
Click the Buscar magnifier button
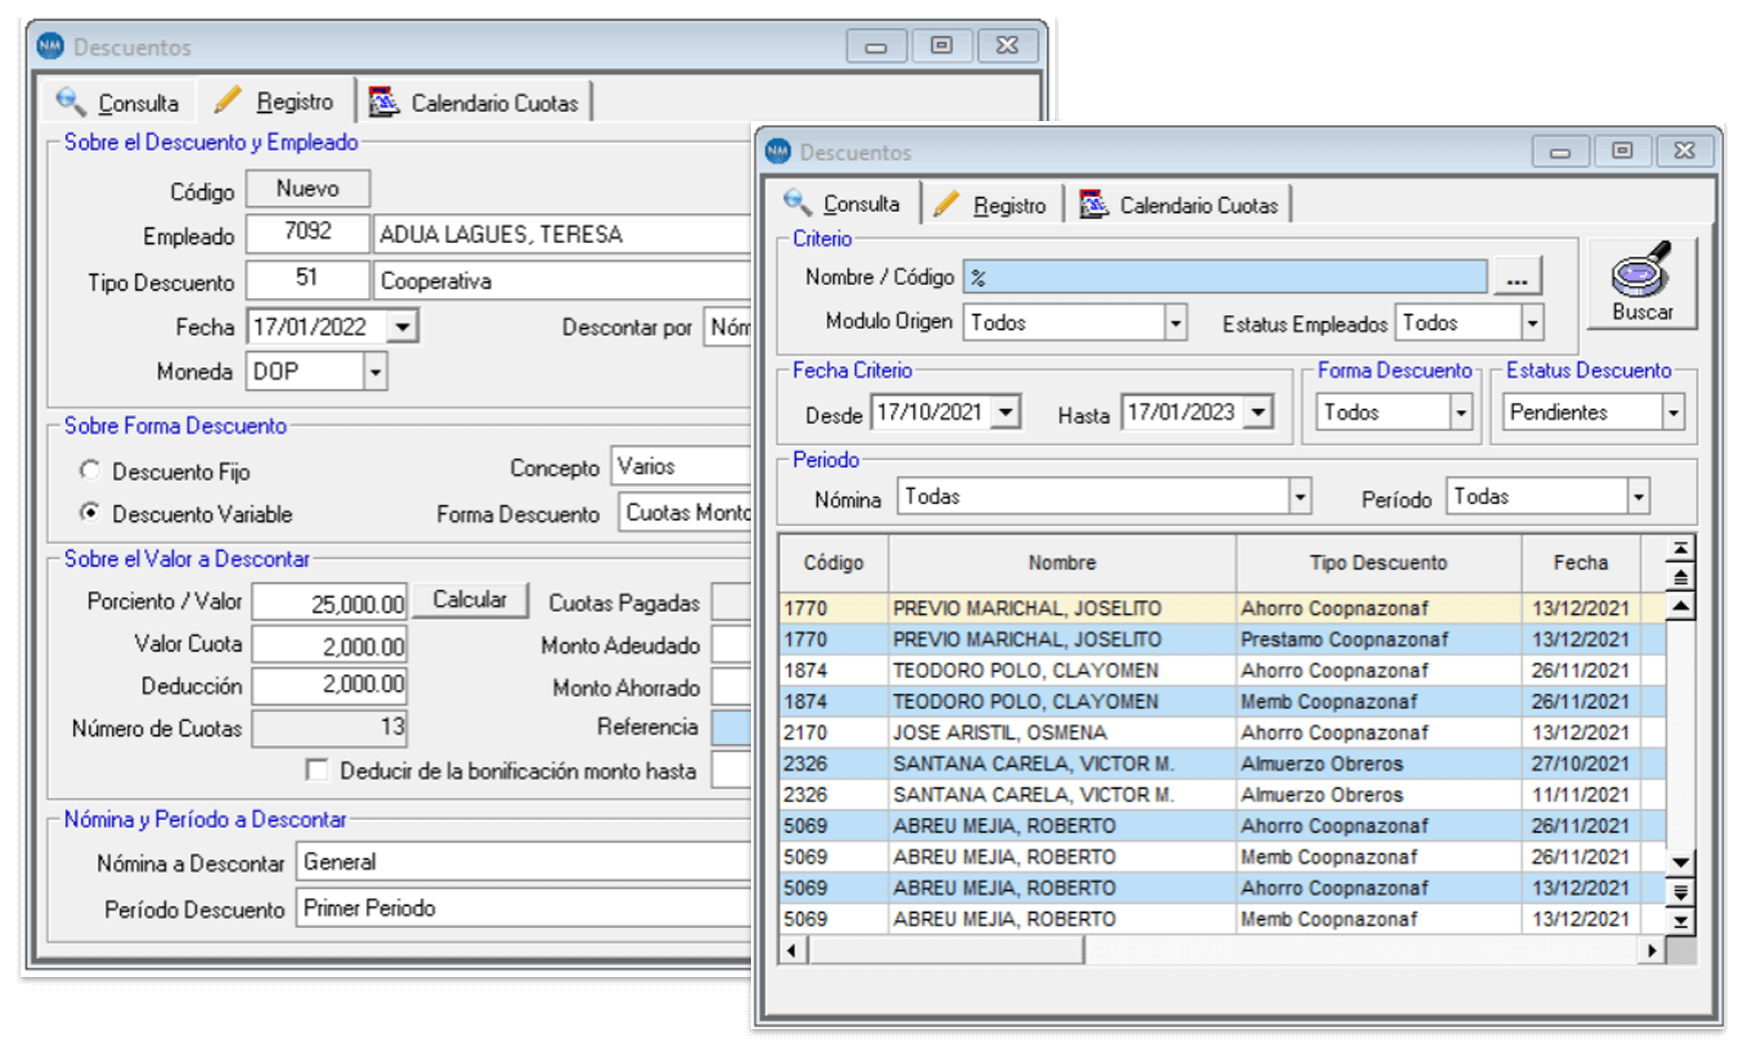click(x=1641, y=283)
